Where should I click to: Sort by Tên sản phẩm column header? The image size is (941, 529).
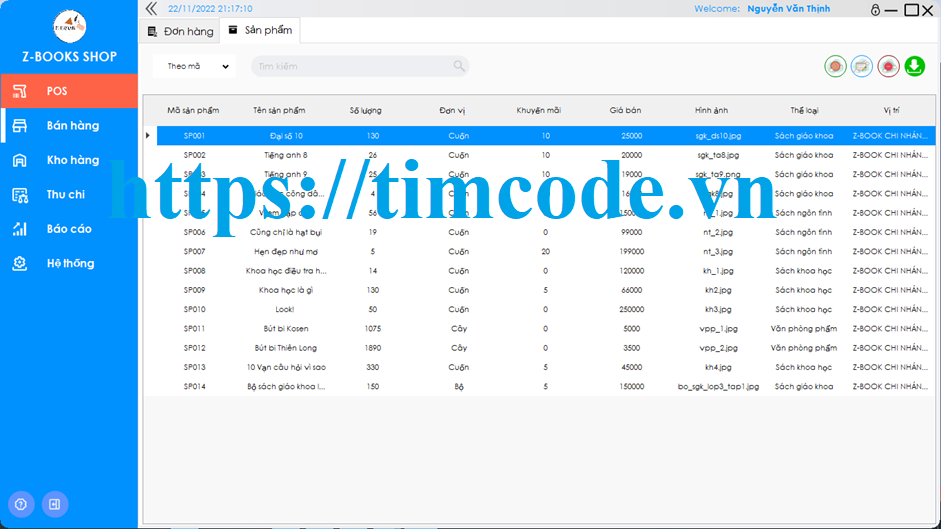click(x=279, y=110)
